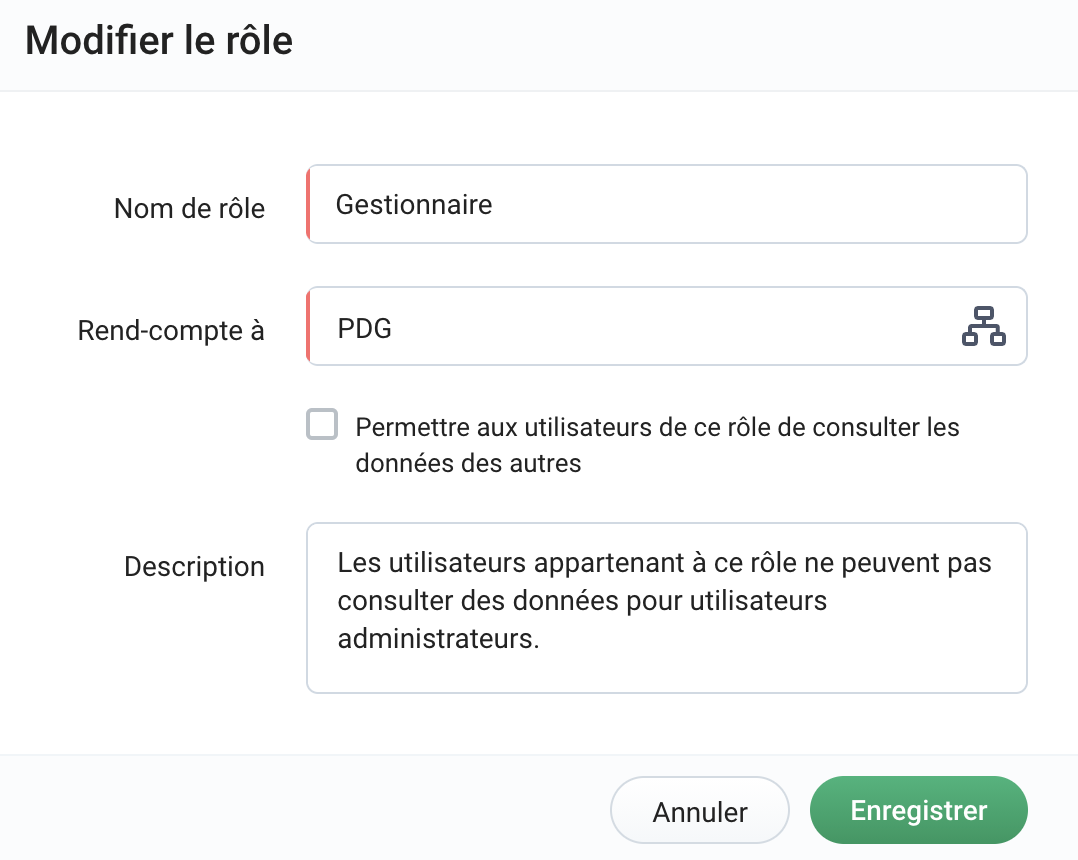Click the 'Rend-compte à' label
Screen dimensions: 1078x860
pyautogui.click(x=171, y=331)
